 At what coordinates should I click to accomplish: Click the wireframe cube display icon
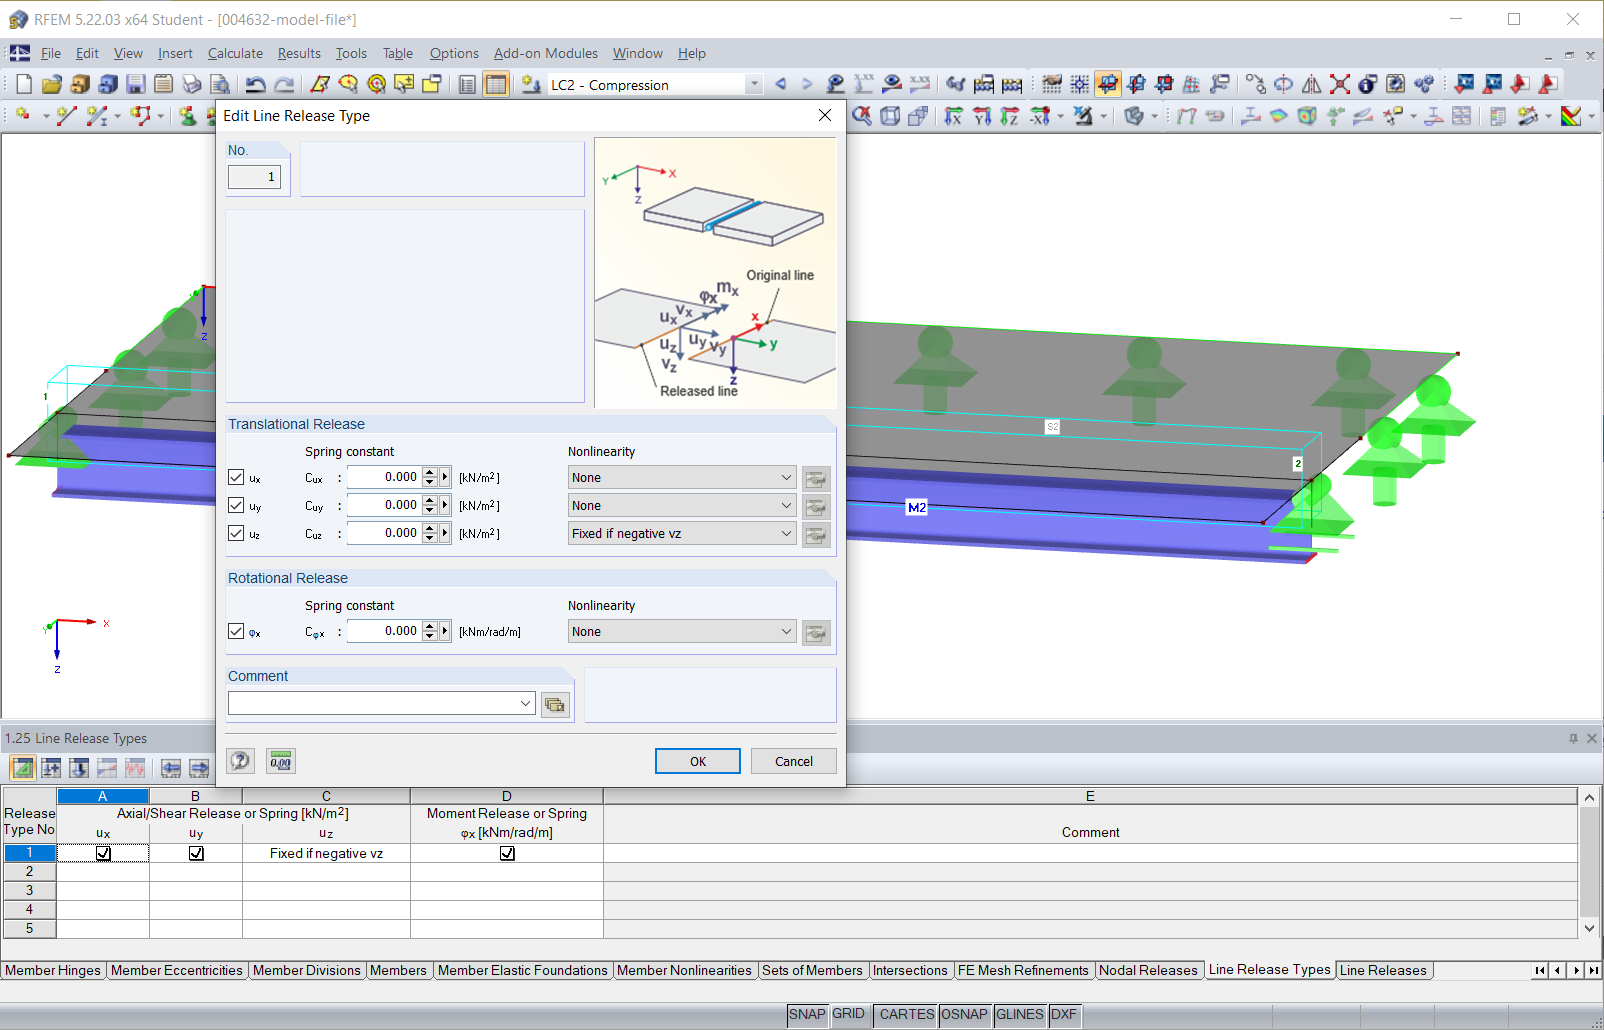click(x=890, y=116)
